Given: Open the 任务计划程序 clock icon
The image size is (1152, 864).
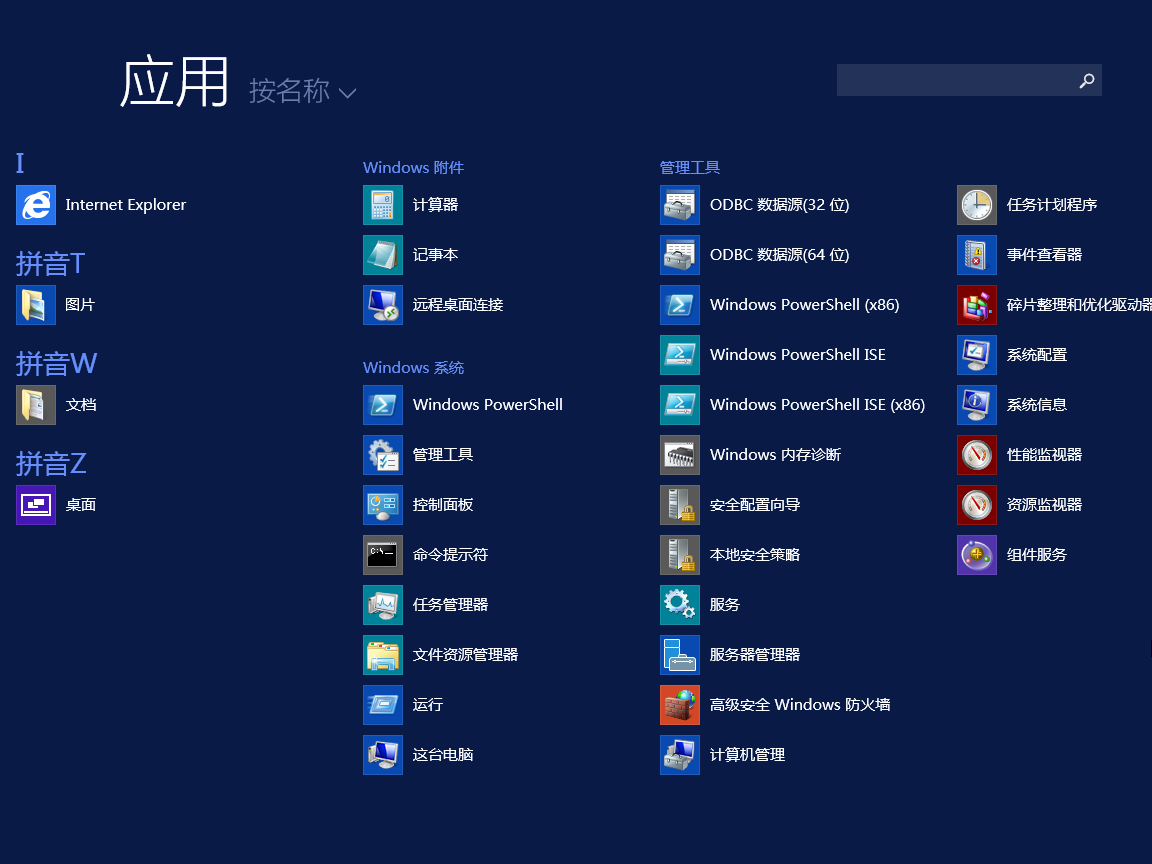Looking at the screenshot, I should point(976,205).
